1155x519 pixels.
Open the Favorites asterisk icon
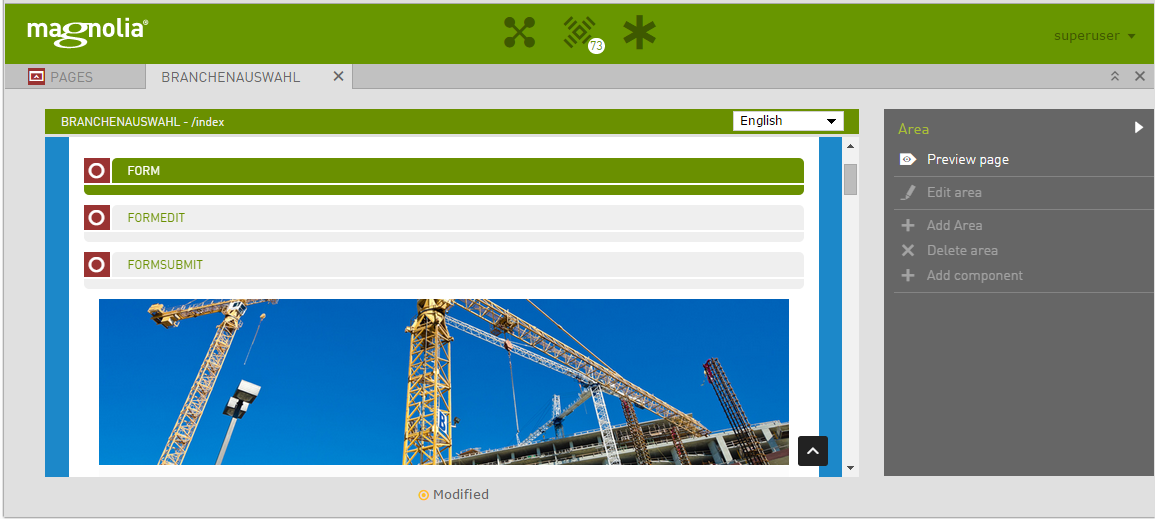tap(639, 33)
